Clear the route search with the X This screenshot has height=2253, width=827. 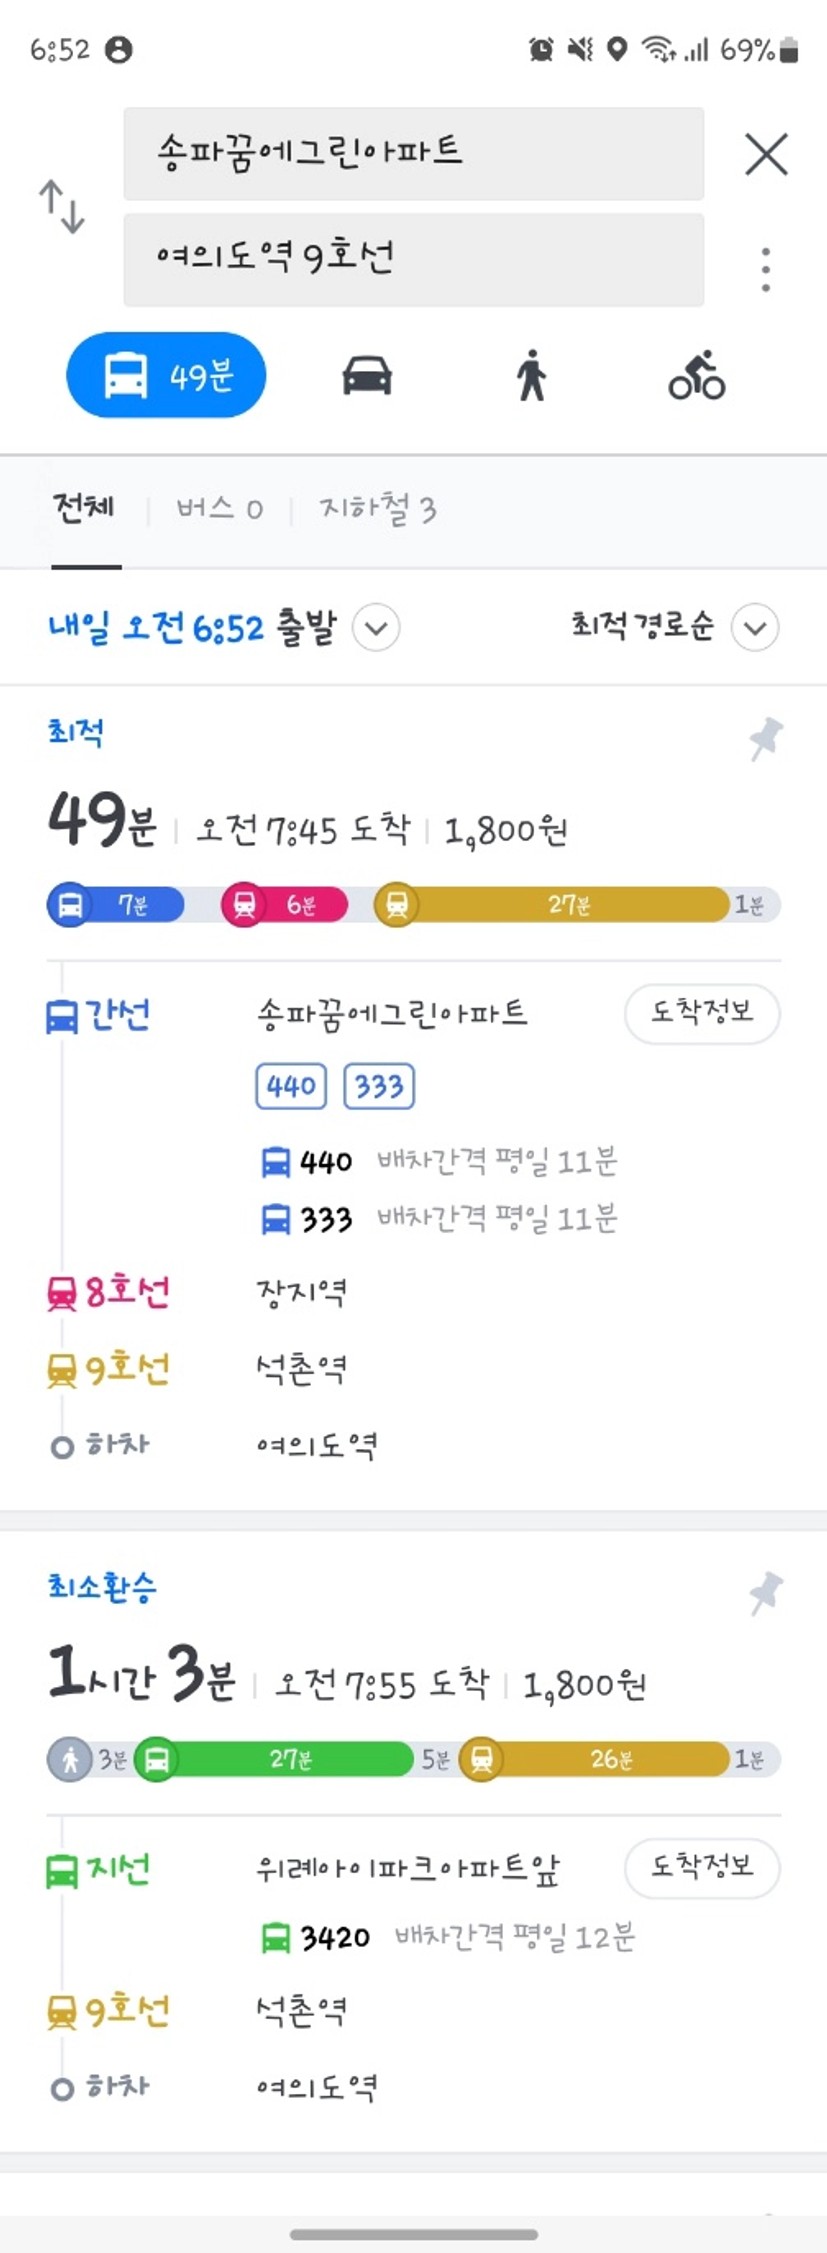coord(767,154)
